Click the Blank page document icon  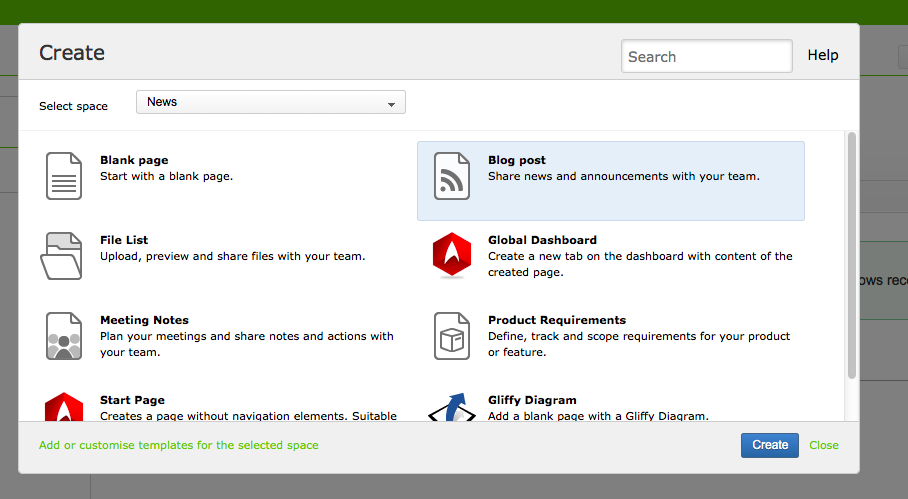tap(64, 176)
